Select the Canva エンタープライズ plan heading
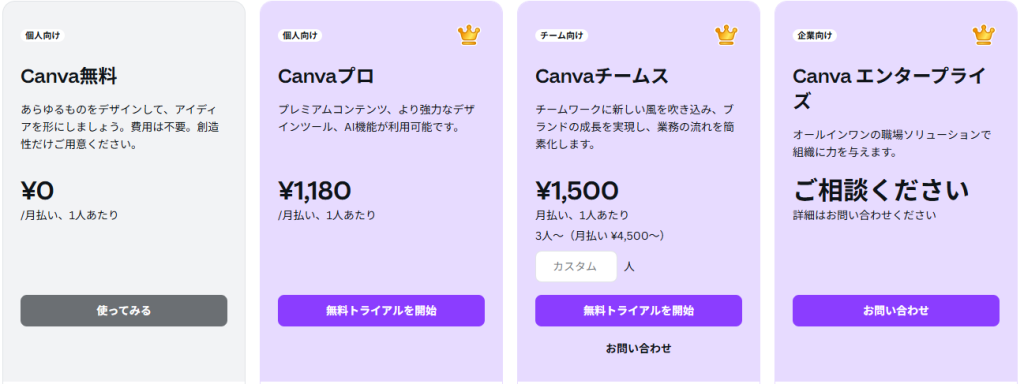The width and height of the screenshot is (1024, 384). click(x=889, y=89)
